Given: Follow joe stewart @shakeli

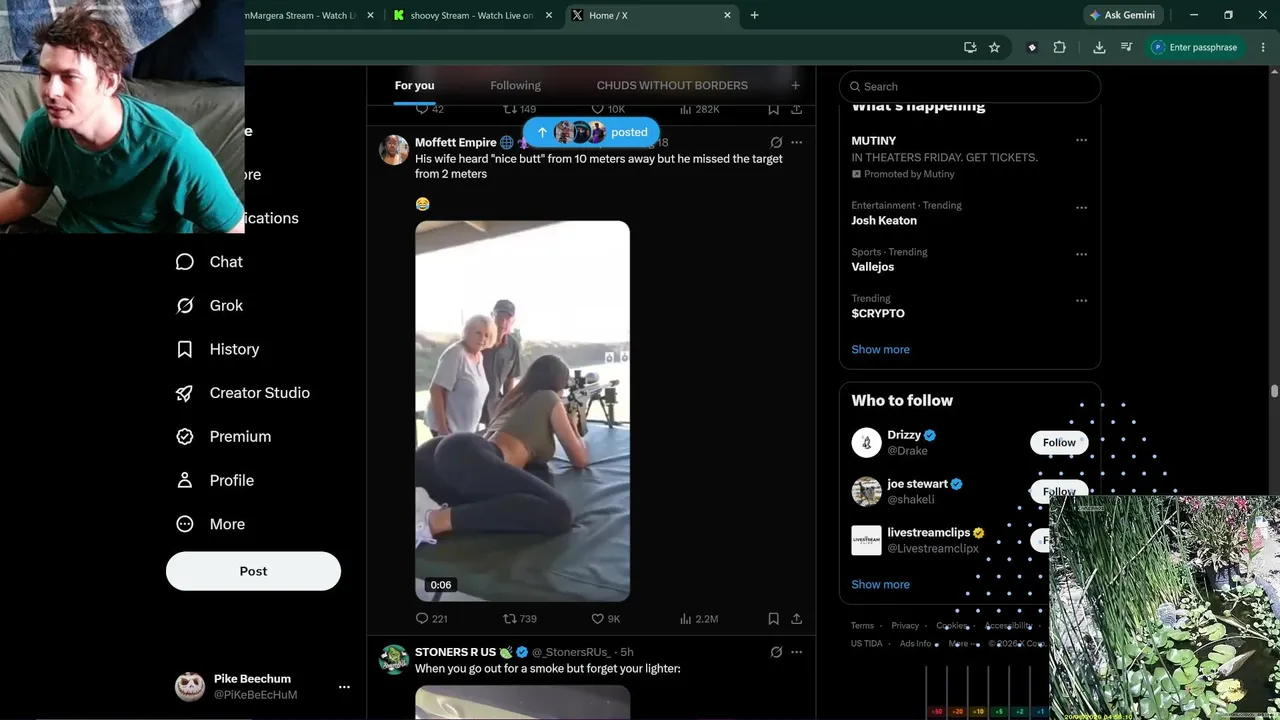Looking at the screenshot, I should tap(1059, 491).
